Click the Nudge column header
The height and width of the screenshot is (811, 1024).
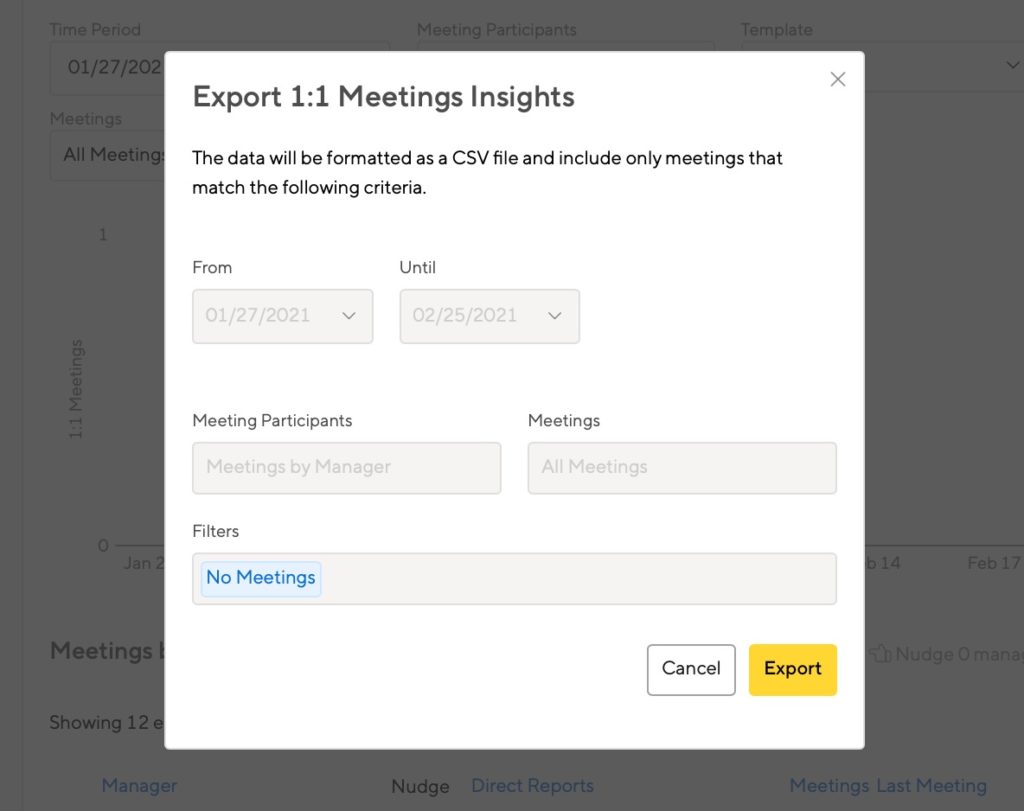[420, 786]
